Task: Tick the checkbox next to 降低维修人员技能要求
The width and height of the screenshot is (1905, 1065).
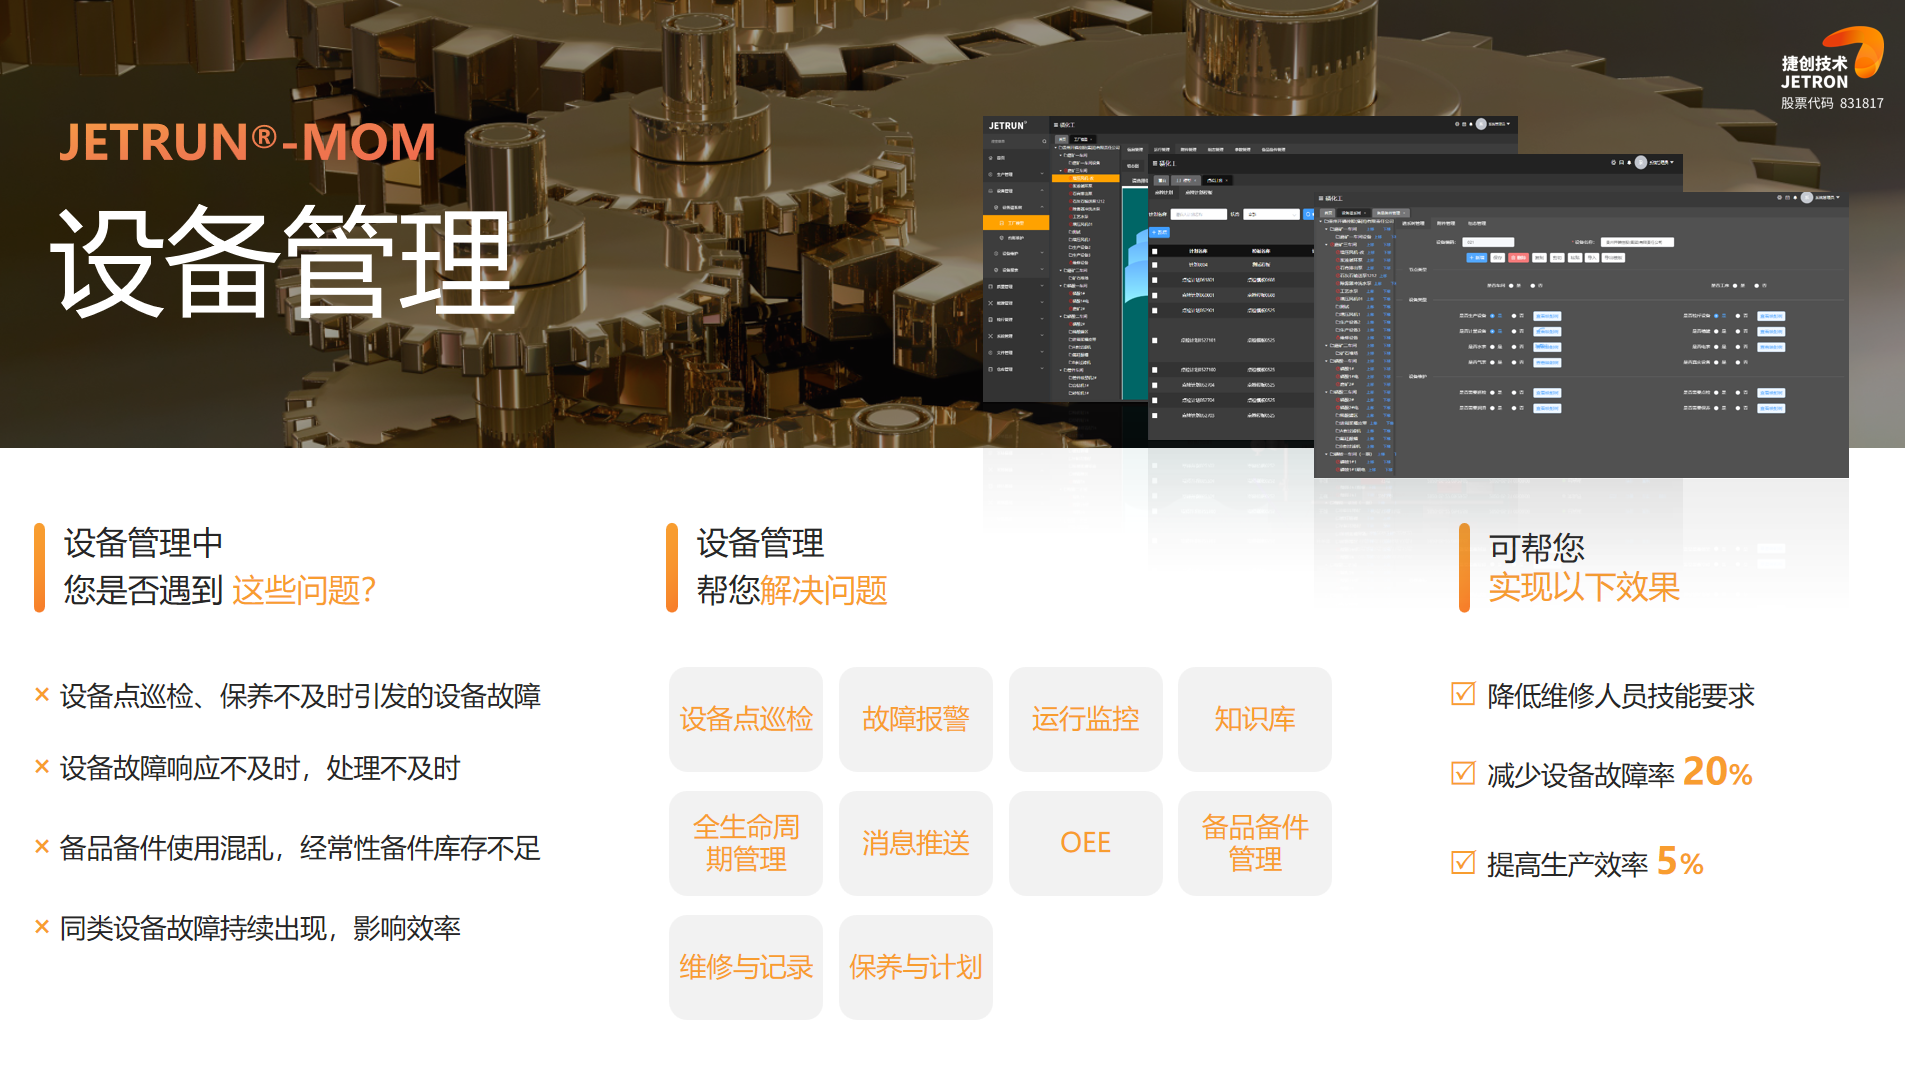Action: 1463,693
